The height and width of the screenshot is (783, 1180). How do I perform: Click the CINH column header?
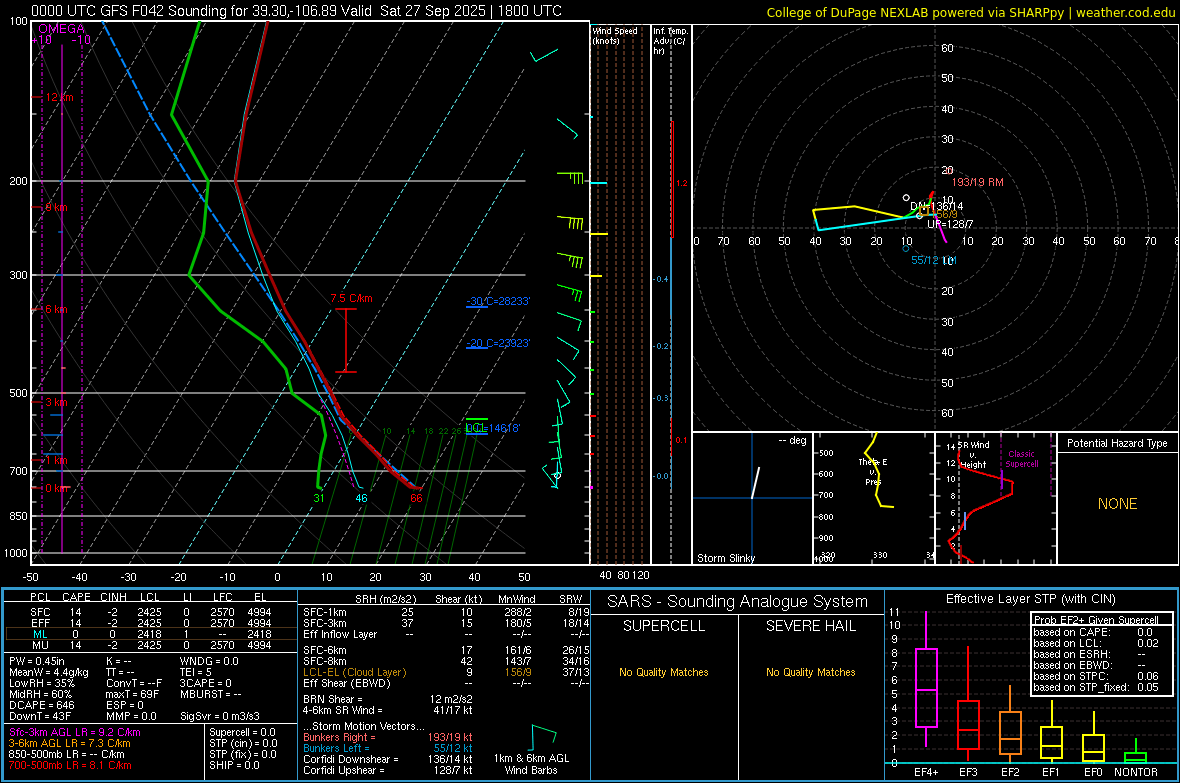point(114,597)
